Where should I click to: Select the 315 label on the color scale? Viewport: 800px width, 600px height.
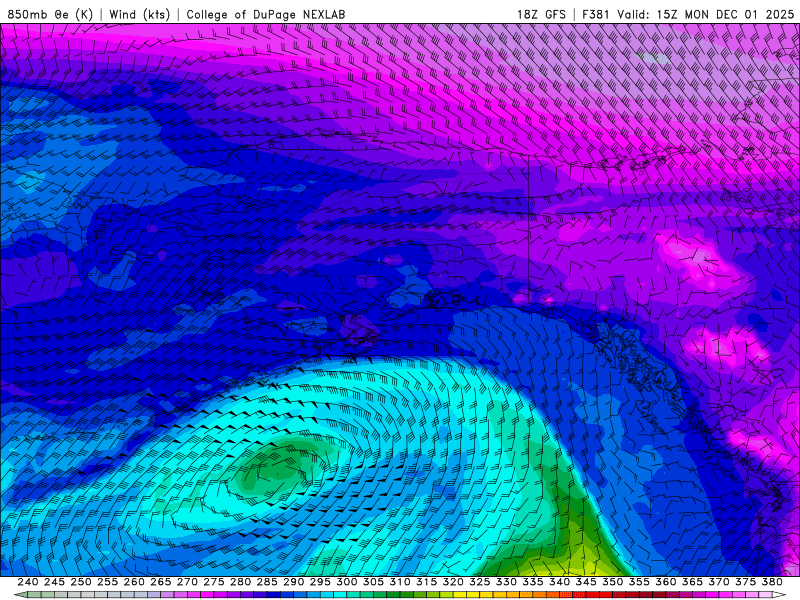point(426,582)
